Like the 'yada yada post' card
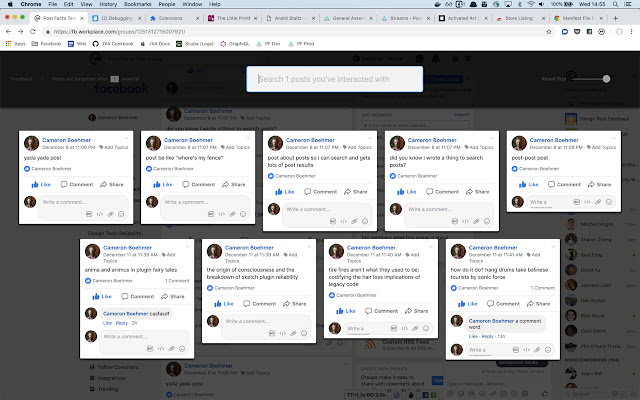The width and height of the screenshot is (640, 400). pos(41,184)
